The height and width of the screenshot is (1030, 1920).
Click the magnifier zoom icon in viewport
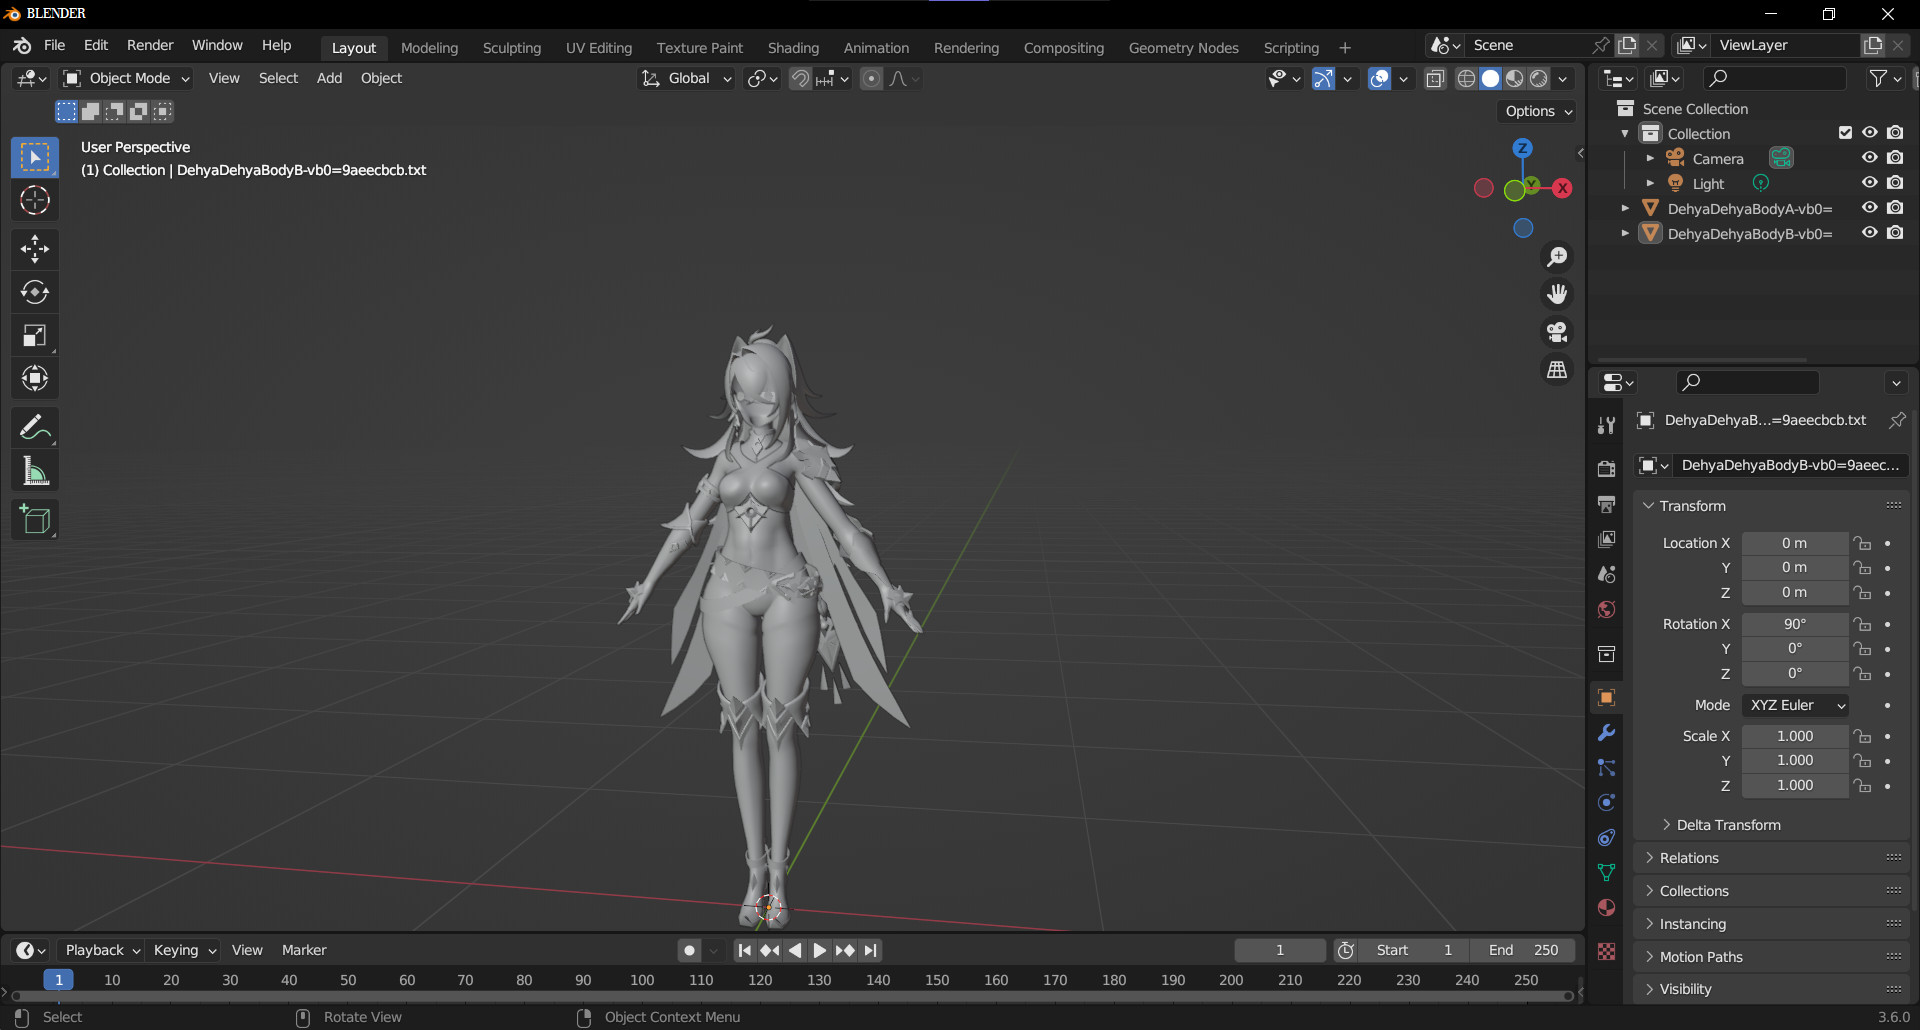[x=1557, y=256]
